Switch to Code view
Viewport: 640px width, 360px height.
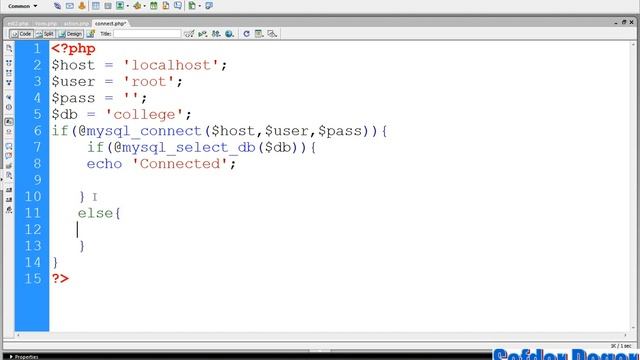coord(21,34)
